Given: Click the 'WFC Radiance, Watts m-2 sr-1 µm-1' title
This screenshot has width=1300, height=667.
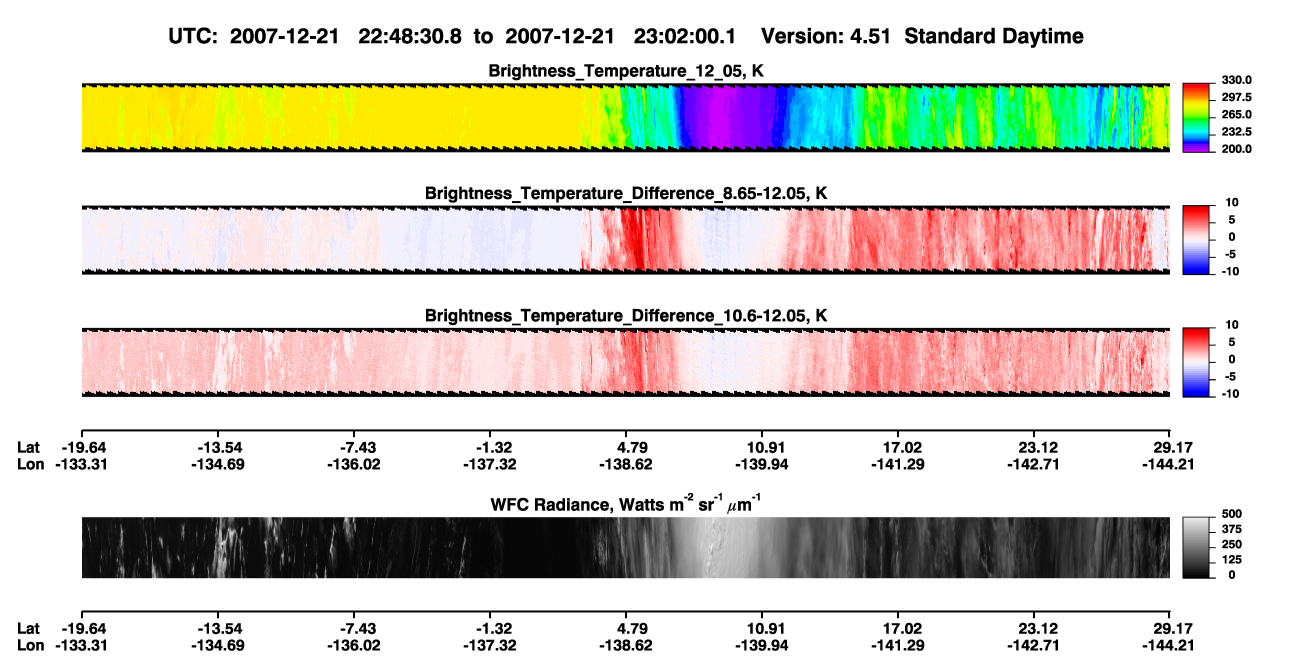Looking at the screenshot, I should click(x=626, y=503).
